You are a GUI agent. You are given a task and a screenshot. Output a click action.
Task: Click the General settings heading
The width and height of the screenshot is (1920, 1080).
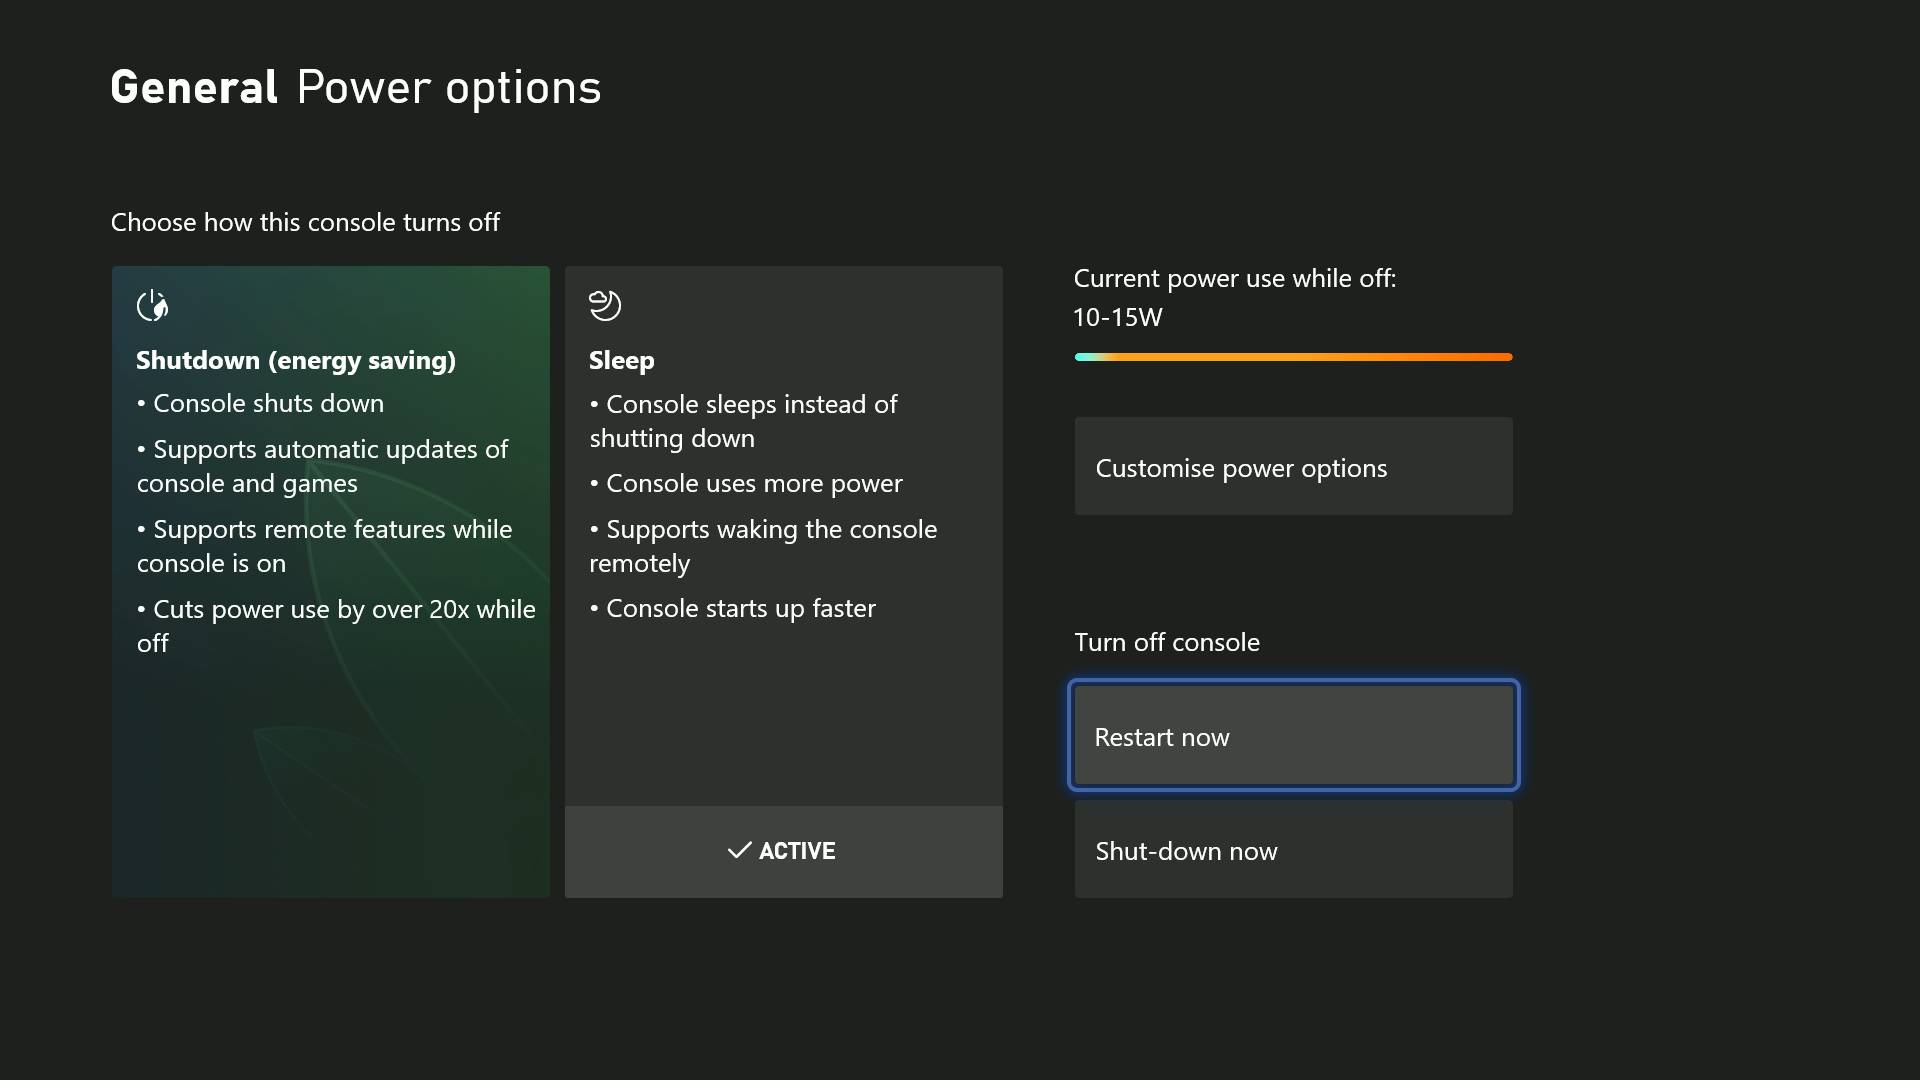tap(194, 87)
